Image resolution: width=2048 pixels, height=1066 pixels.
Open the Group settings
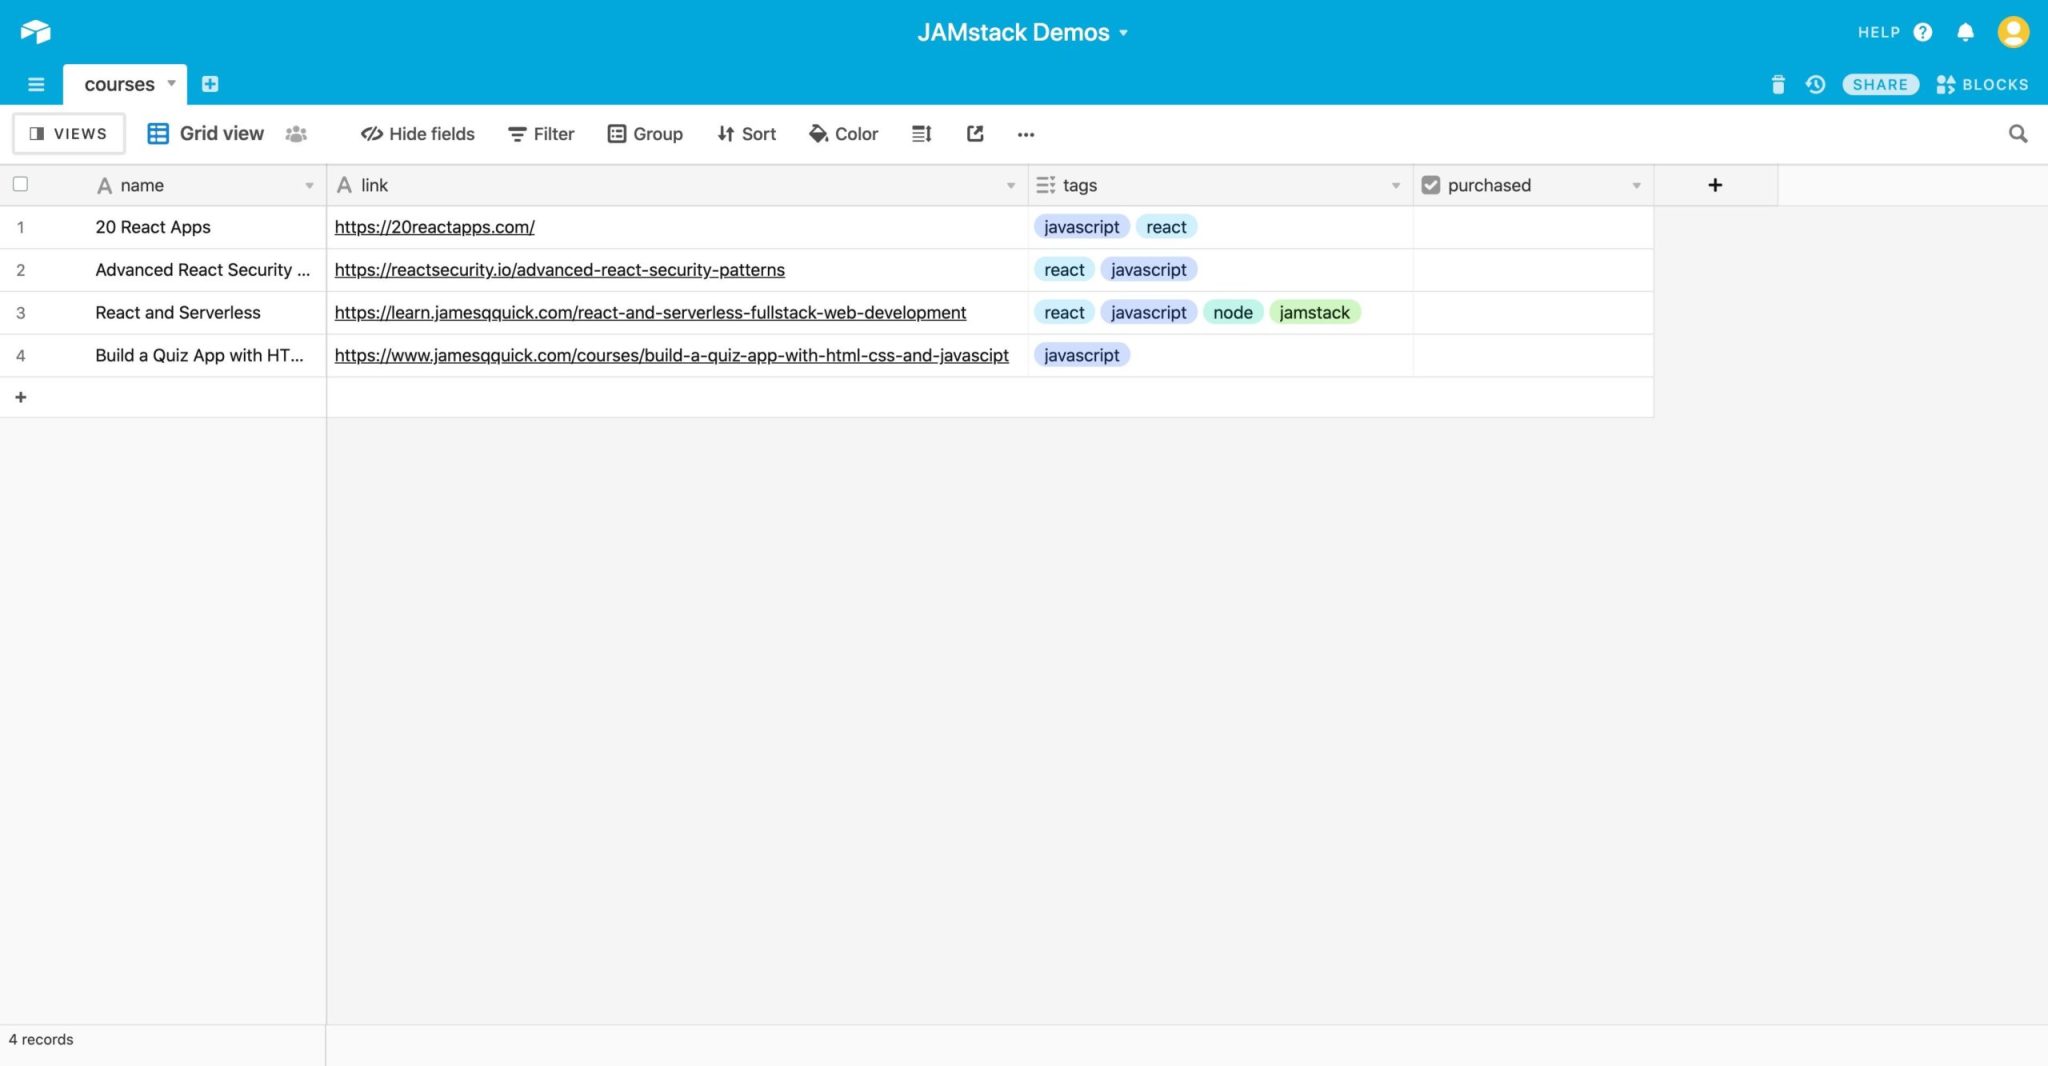tap(645, 133)
